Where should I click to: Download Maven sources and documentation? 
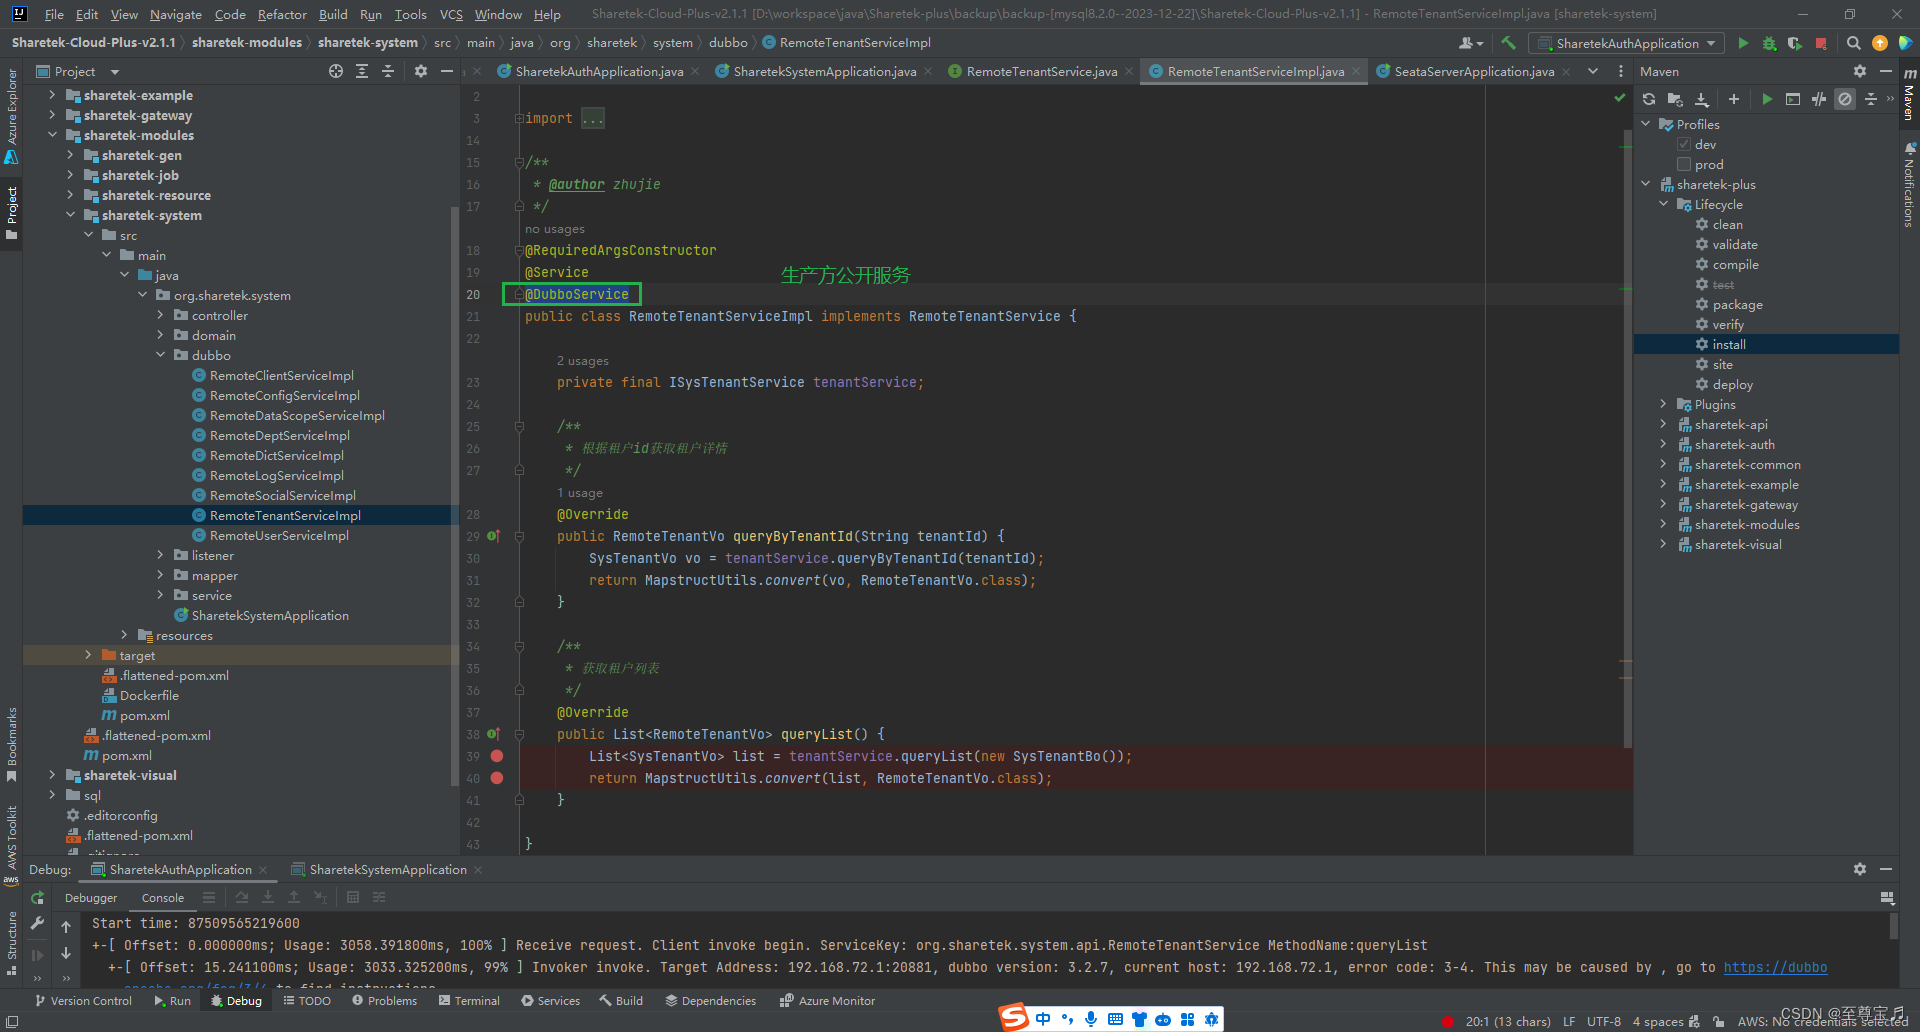coord(1702,99)
